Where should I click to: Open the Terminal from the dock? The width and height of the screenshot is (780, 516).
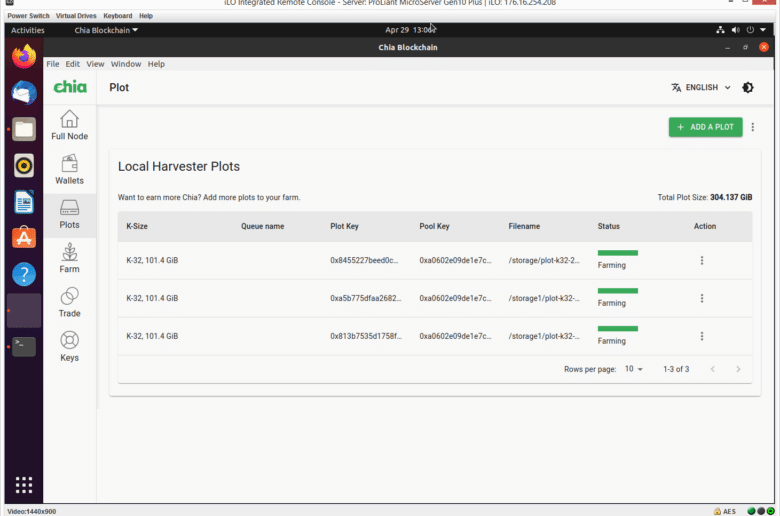pyautogui.click(x=24, y=347)
